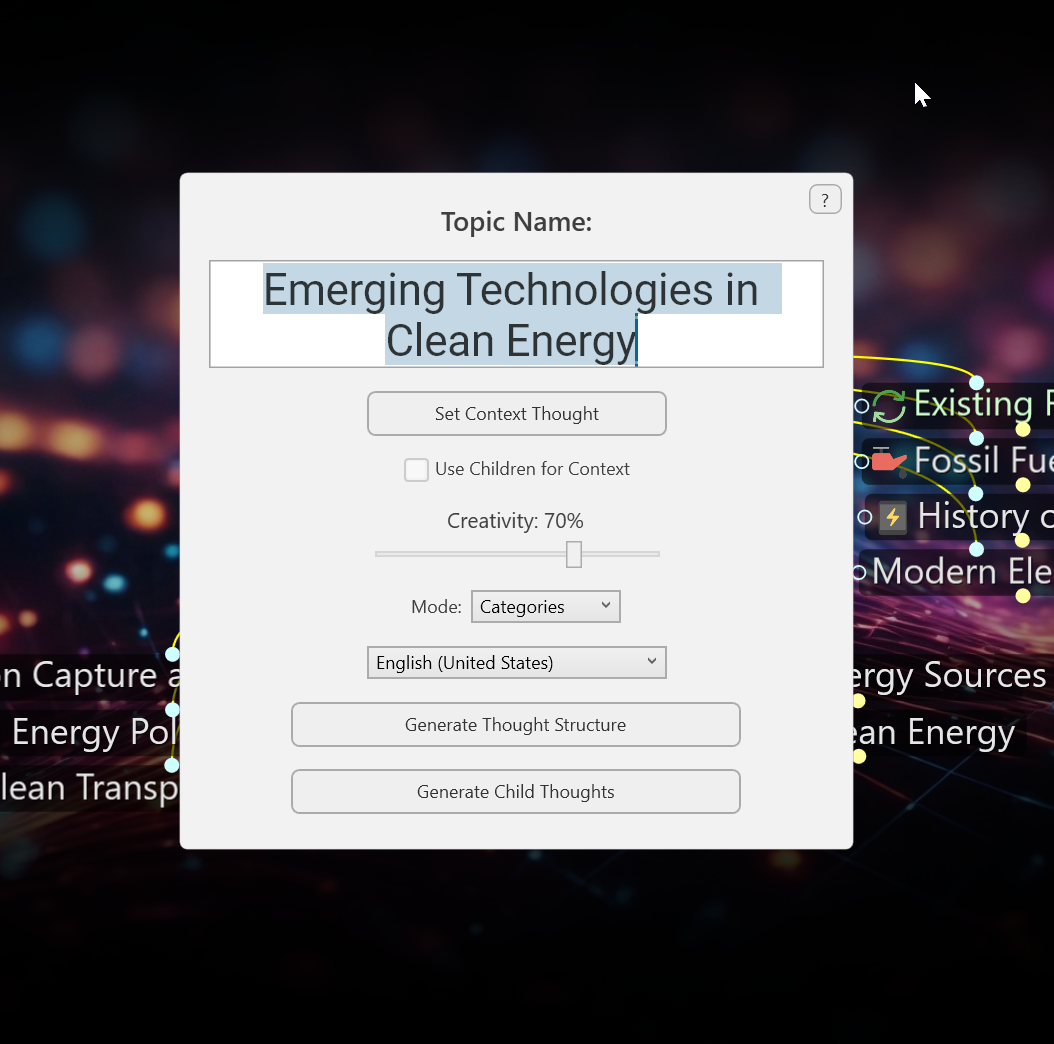Click the red oil can icon on Fossil Fuel
Image resolution: width=1054 pixels, height=1044 pixels.
point(888,461)
